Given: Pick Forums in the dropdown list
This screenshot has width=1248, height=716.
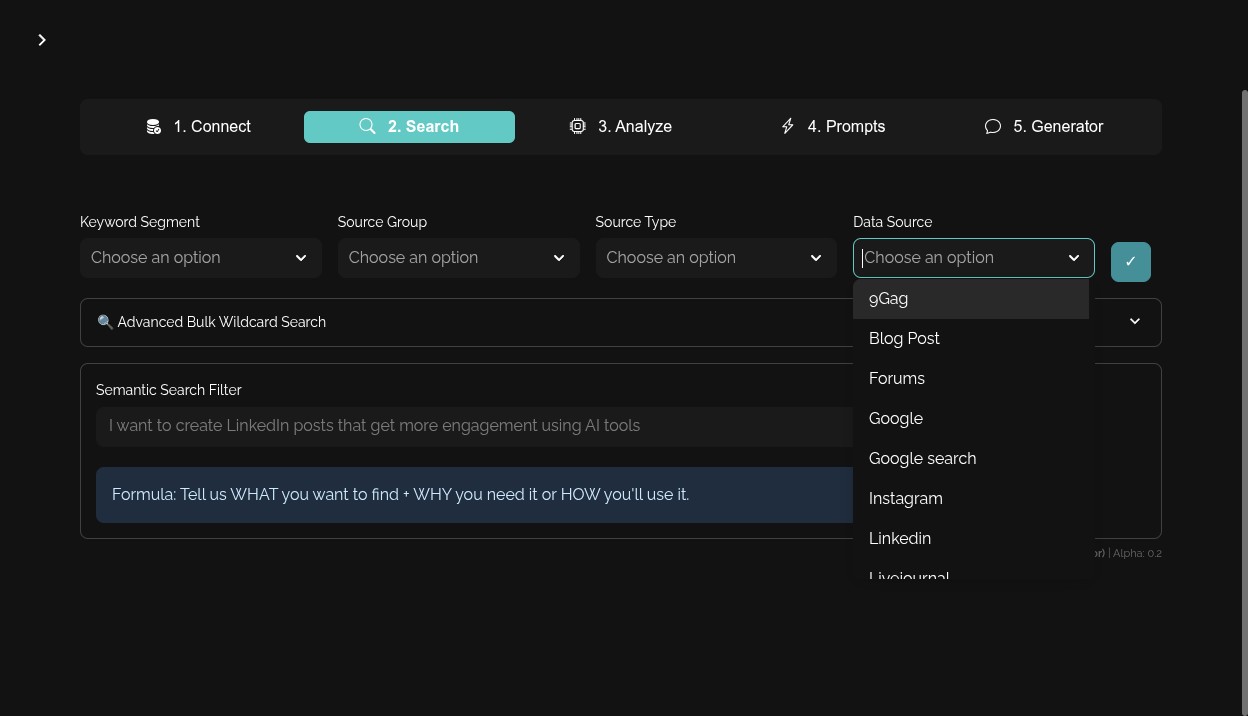Looking at the screenshot, I should click(x=971, y=379).
